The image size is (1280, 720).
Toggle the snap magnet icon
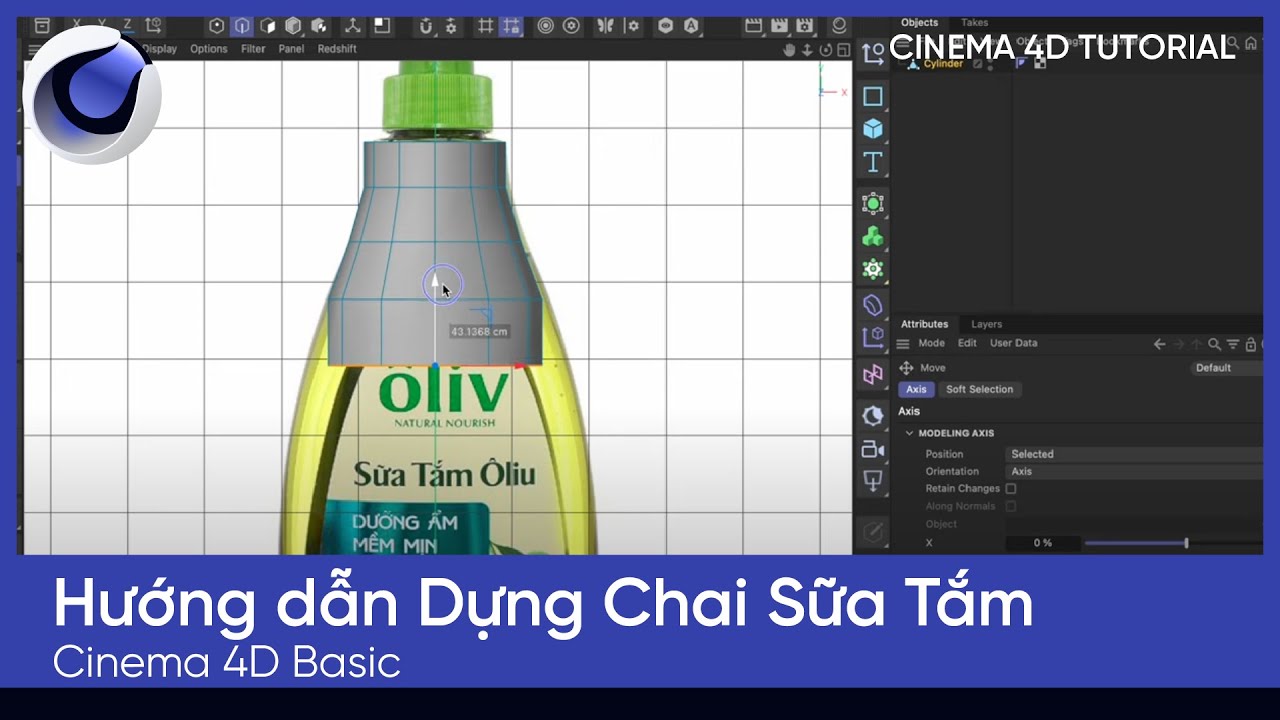(426, 26)
